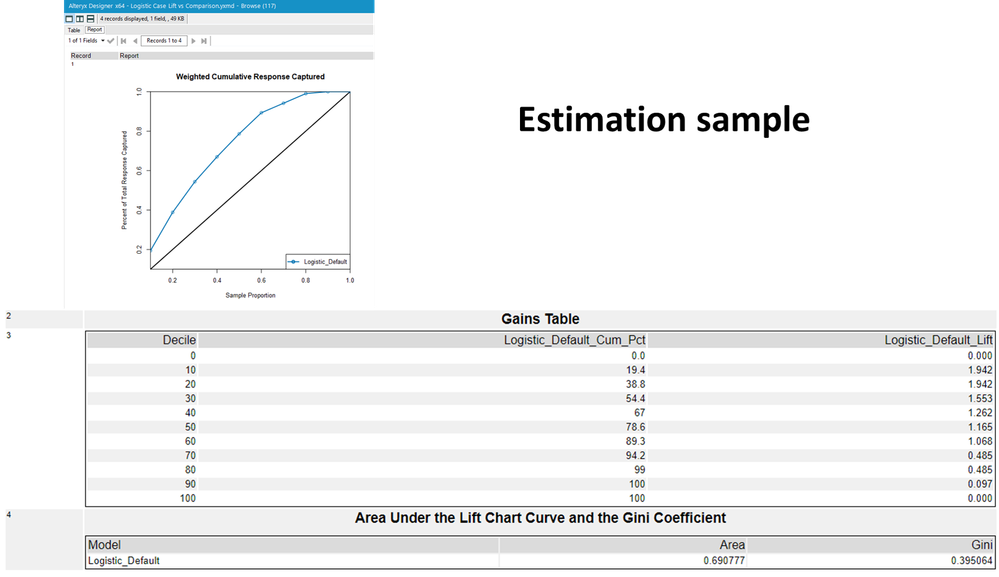Screen dimensions: 999x577
Task: Switch to the Table tab
Action: click(x=74, y=30)
